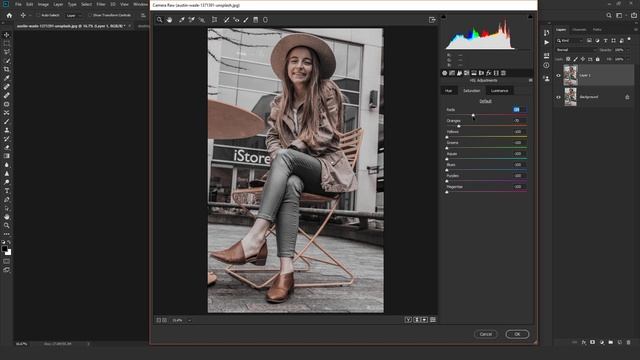Toggle shadow clipping warning on histogram
640x360 pixels.
click(x=443, y=17)
